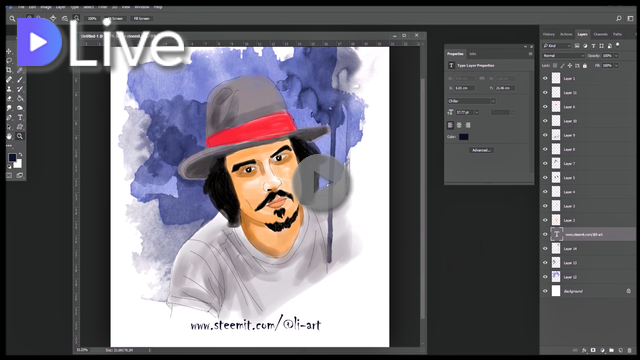Click the Advanced... button
This screenshot has height=360, width=640.
481,150
